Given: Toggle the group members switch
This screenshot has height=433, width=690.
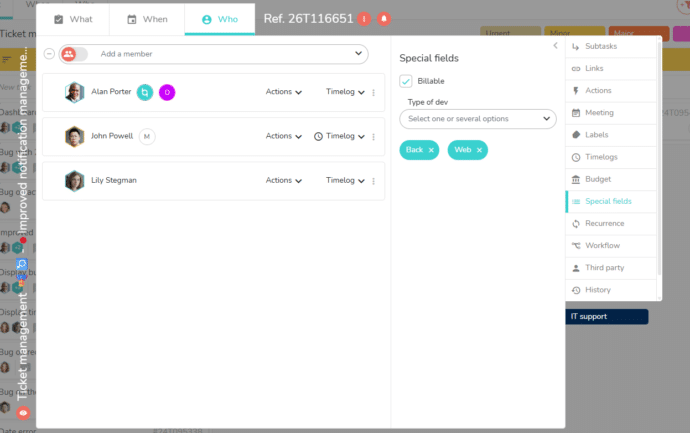Looking at the screenshot, I should click(74, 54).
